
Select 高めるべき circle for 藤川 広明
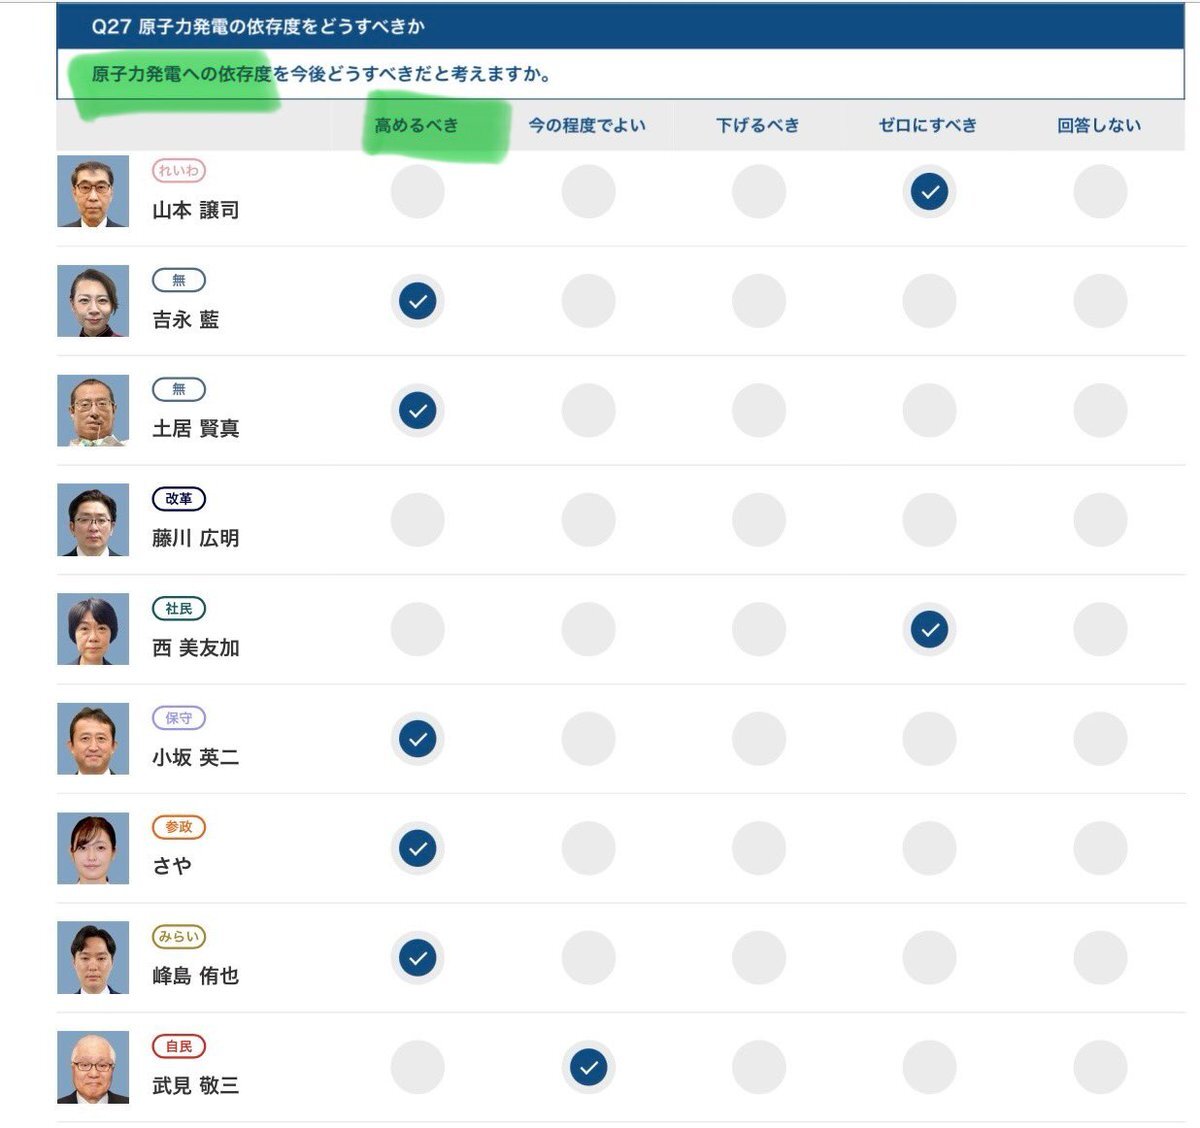(417, 520)
